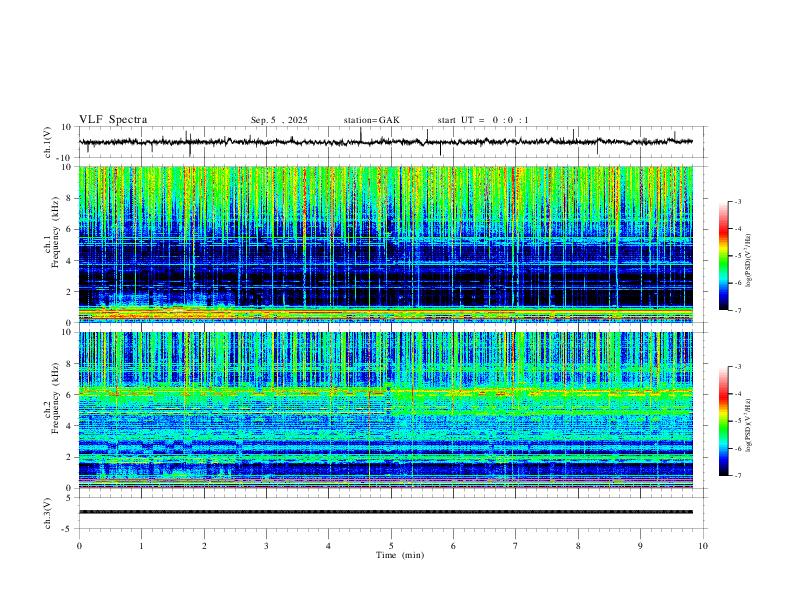
Task: Click the 'VLF Spectra' title text
Action: coord(113,120)
